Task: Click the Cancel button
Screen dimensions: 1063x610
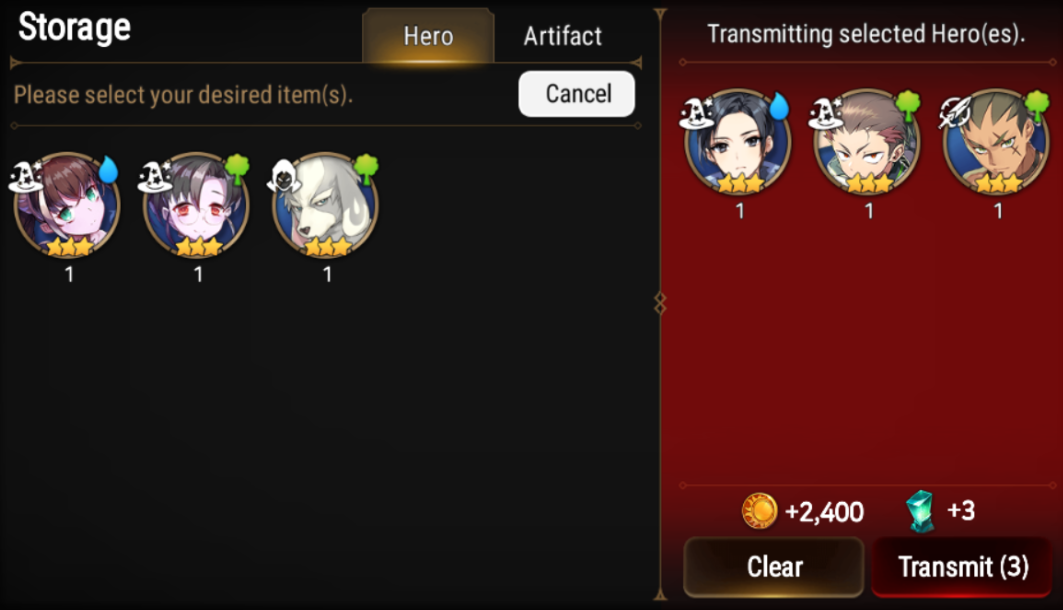Action: 577,94
